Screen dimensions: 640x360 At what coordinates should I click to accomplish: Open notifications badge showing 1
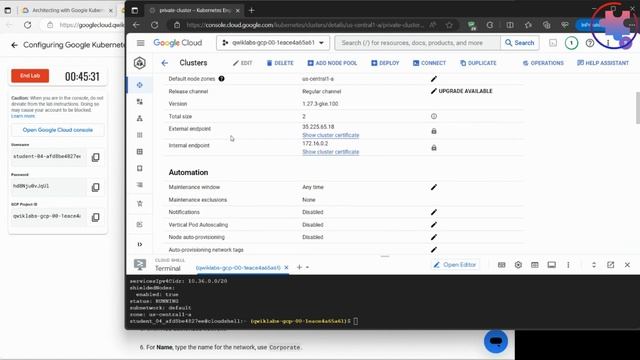click(x=571, y=43)
